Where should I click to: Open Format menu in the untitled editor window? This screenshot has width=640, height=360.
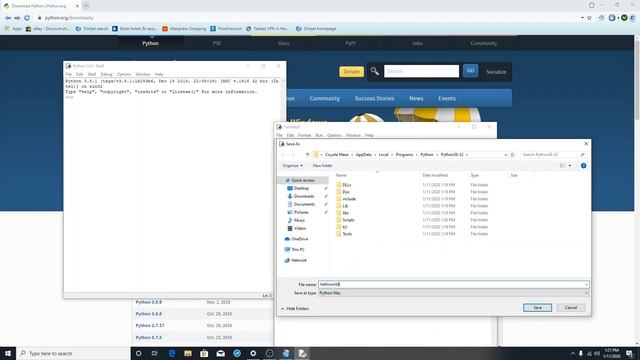tap(304, 135)
